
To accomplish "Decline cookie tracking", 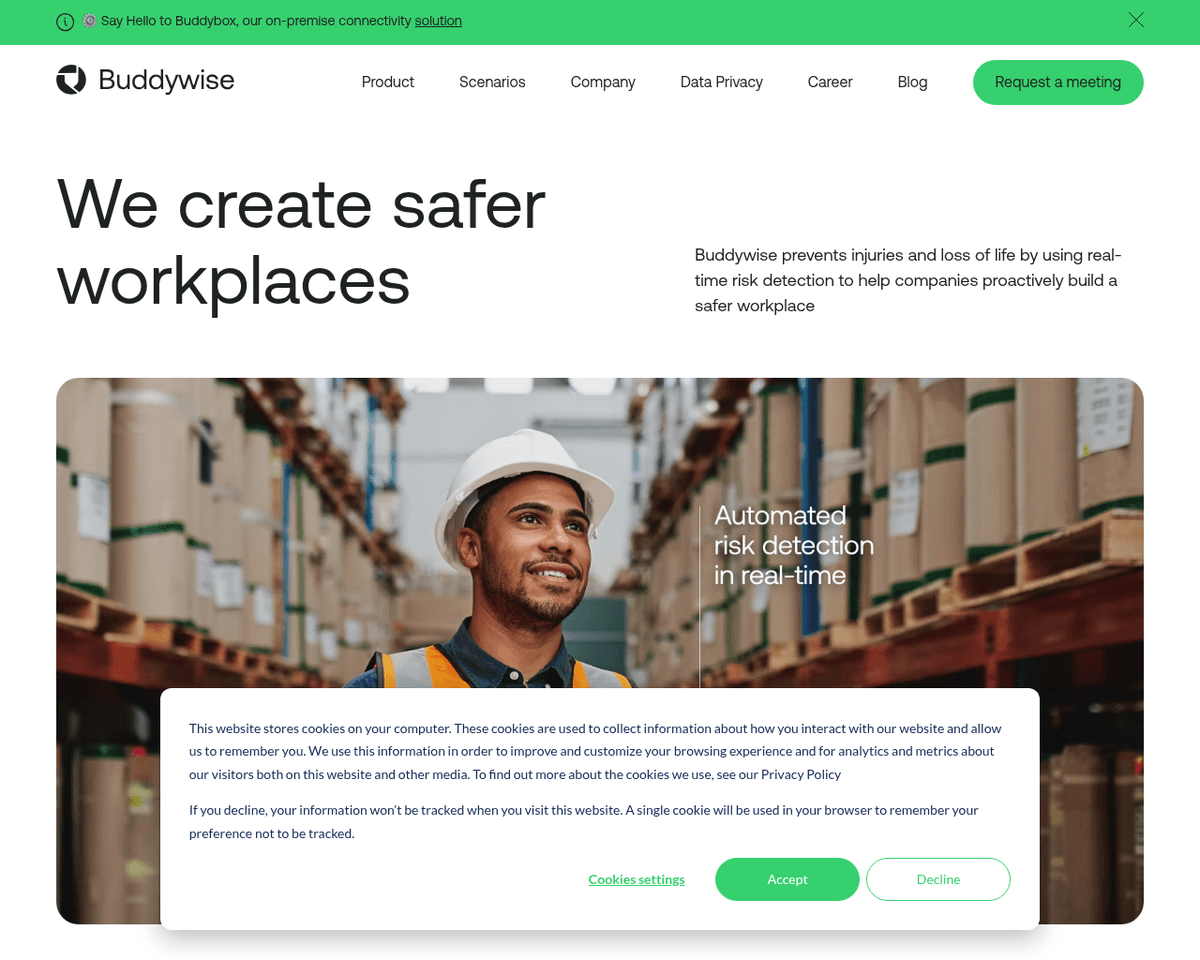I will tap(938, 879).
